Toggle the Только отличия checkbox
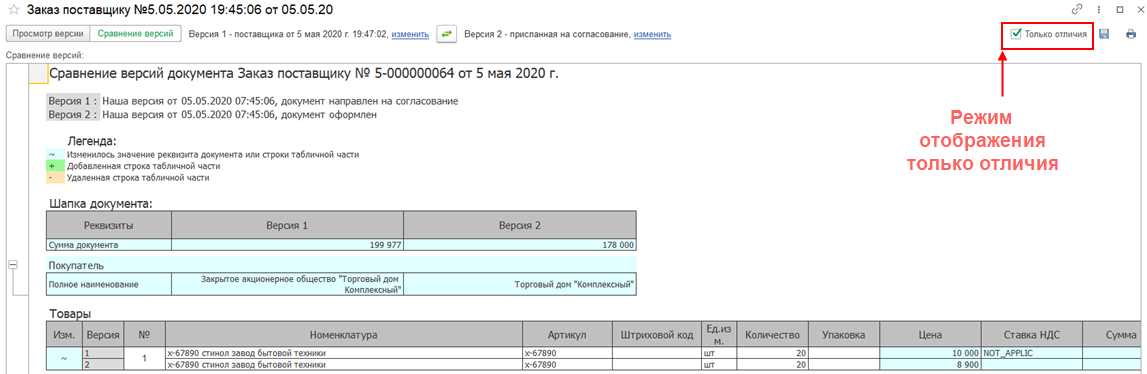1147x374 pixels. click(1016, 34)
